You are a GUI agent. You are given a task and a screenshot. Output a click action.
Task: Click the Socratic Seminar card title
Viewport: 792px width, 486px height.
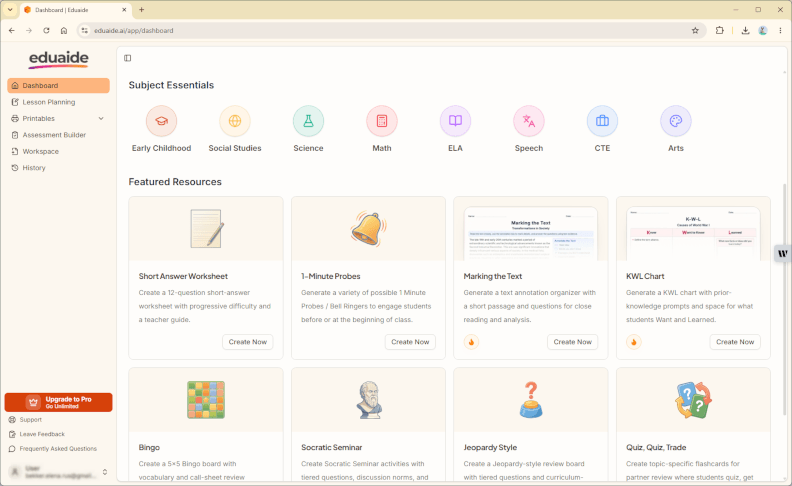331,448
